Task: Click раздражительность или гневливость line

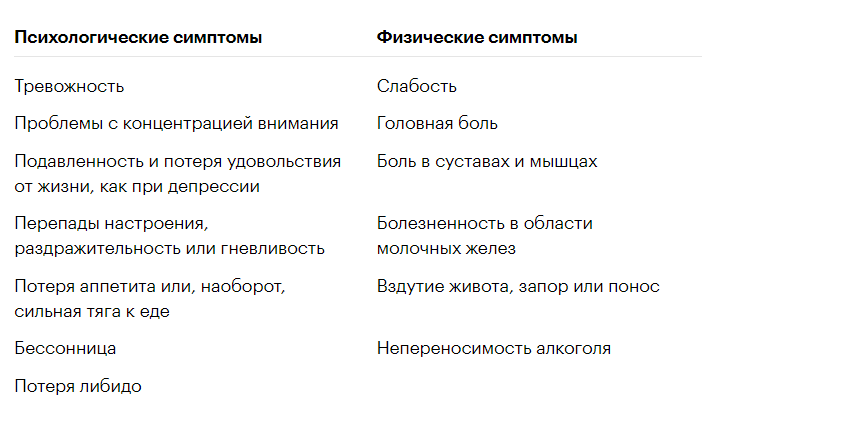Action: click(170, 248)
